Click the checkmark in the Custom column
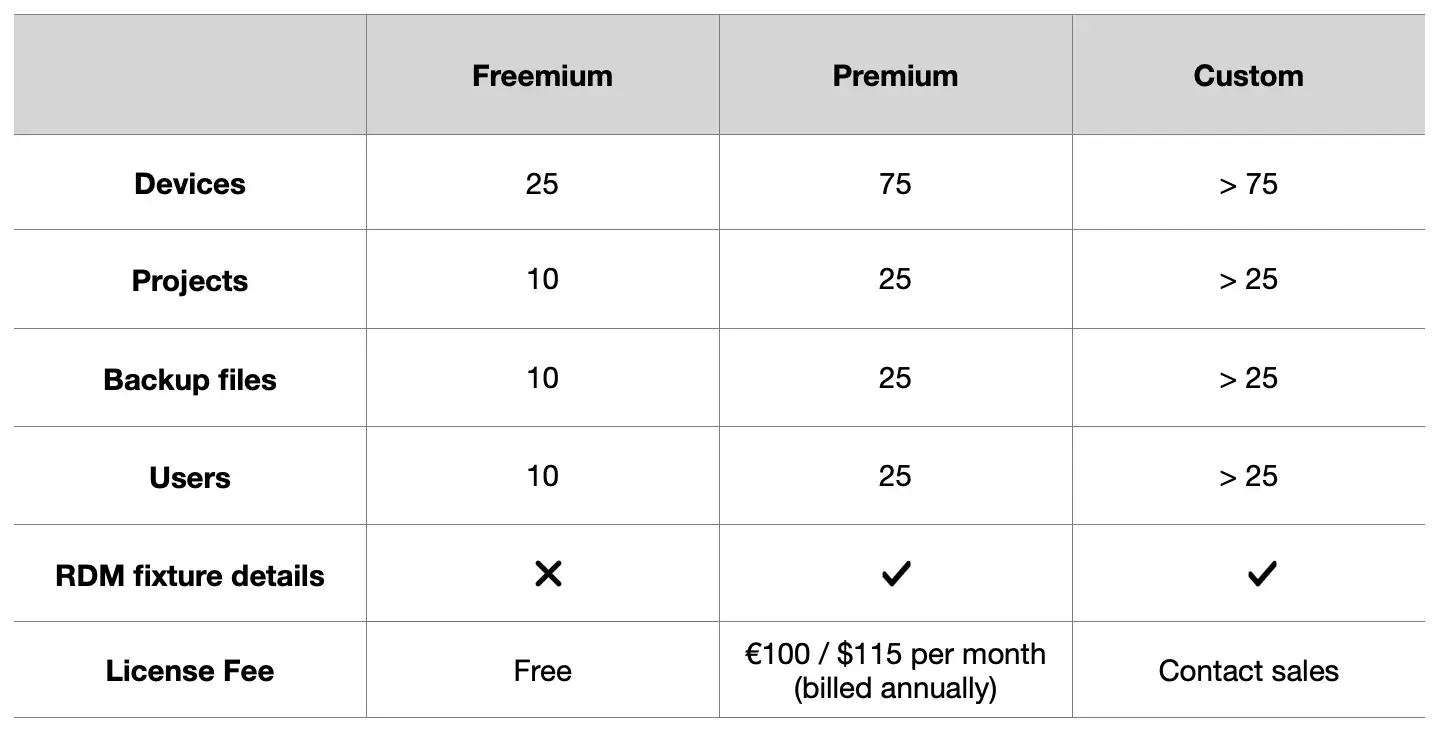 tap(1262, 574)
